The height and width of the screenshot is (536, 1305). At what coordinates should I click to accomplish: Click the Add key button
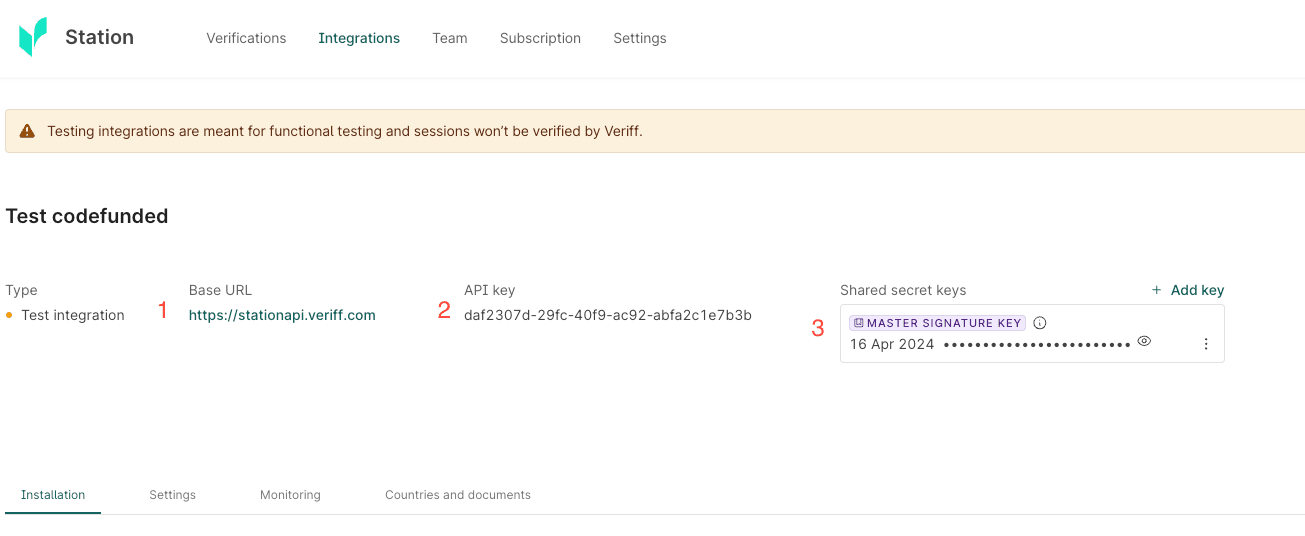[x=1188, y=290]
